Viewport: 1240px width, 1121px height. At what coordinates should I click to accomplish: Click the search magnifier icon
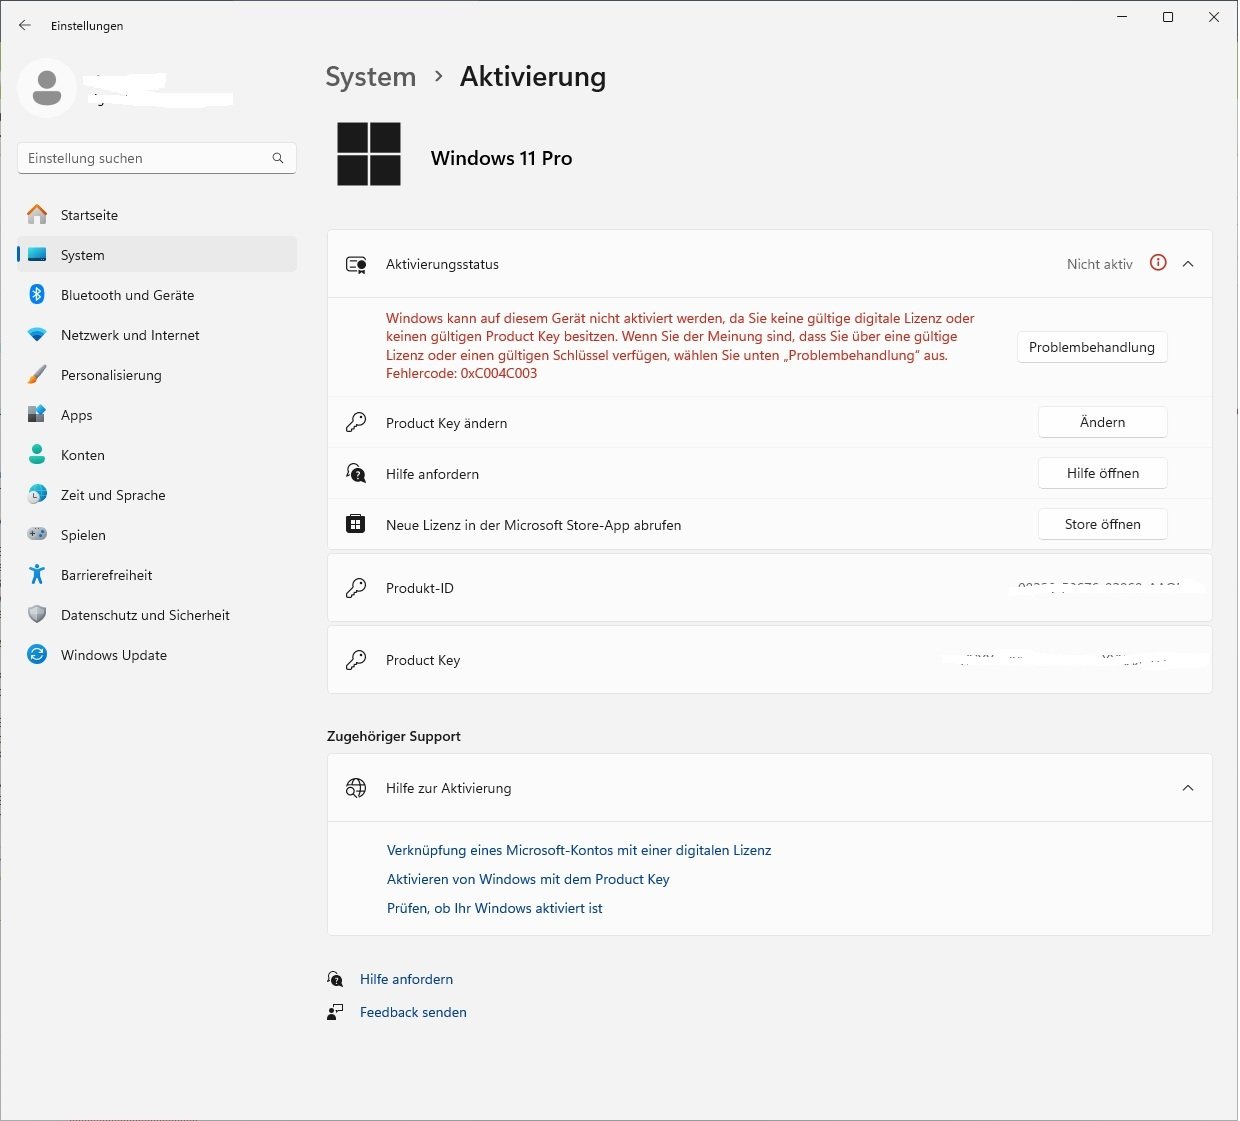[278, 158]
